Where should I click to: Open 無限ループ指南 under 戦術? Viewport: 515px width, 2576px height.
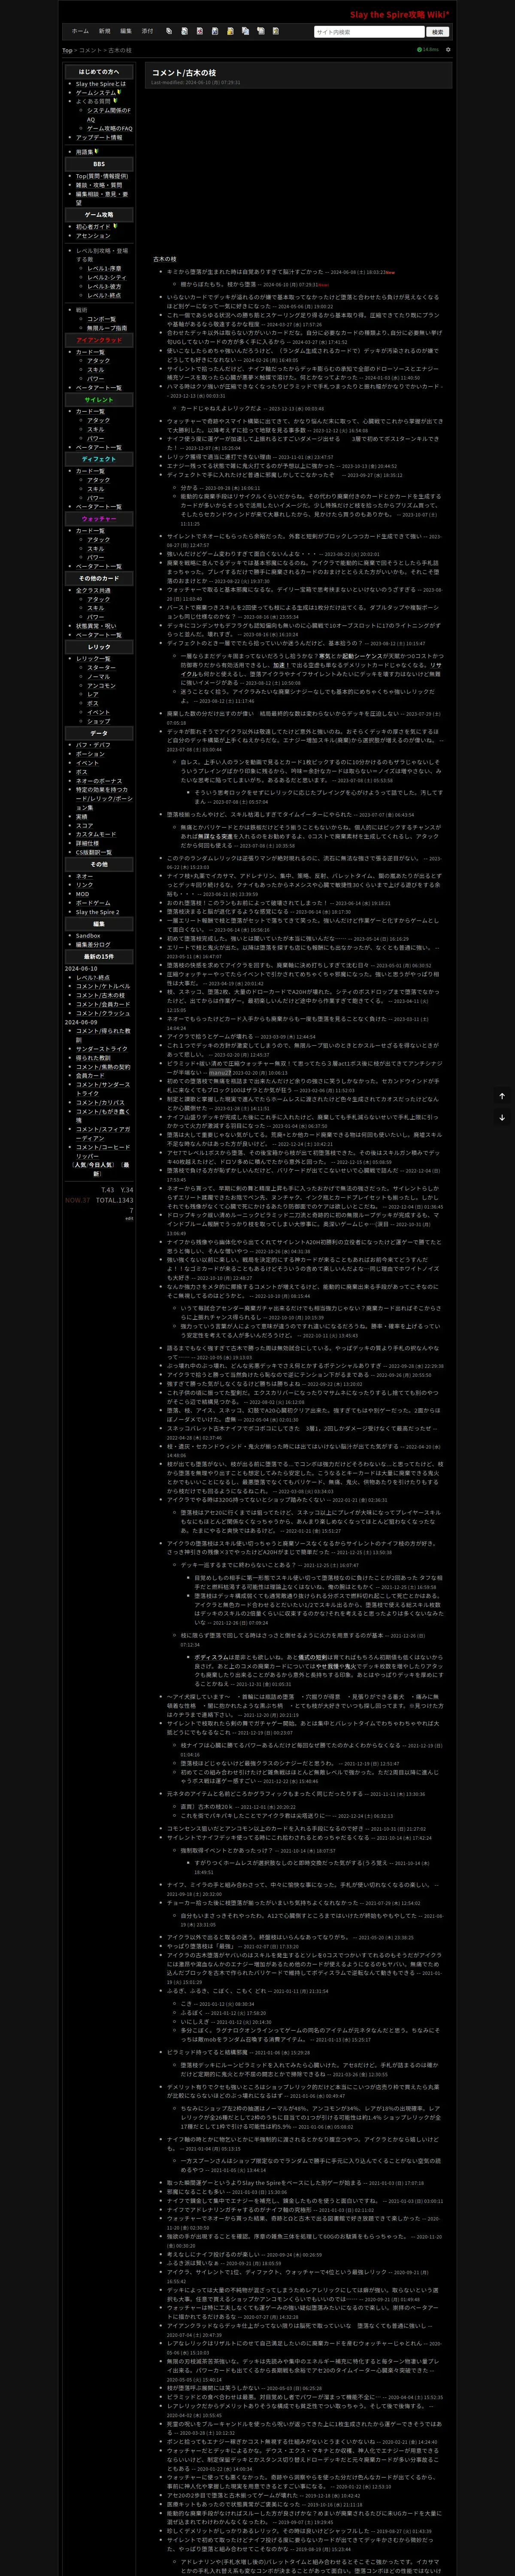(x=107, y=328)
